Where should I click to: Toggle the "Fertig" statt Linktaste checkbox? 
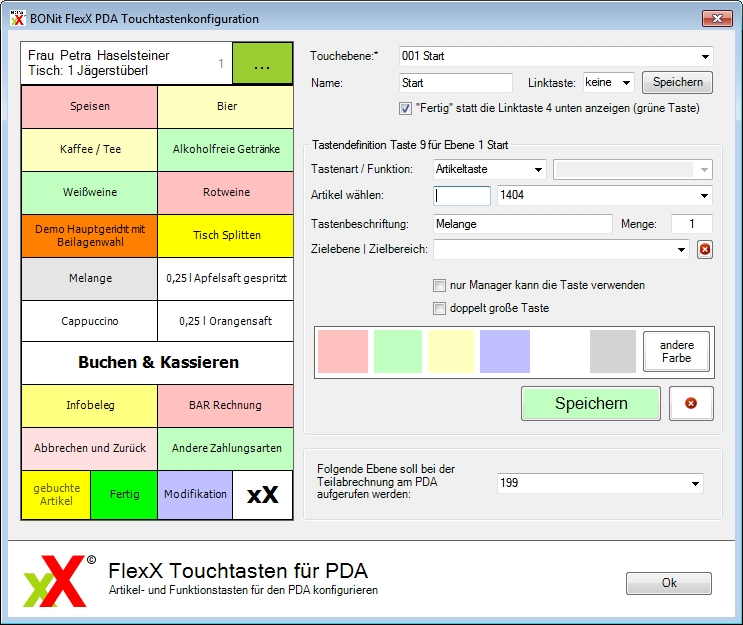point(406,108)
